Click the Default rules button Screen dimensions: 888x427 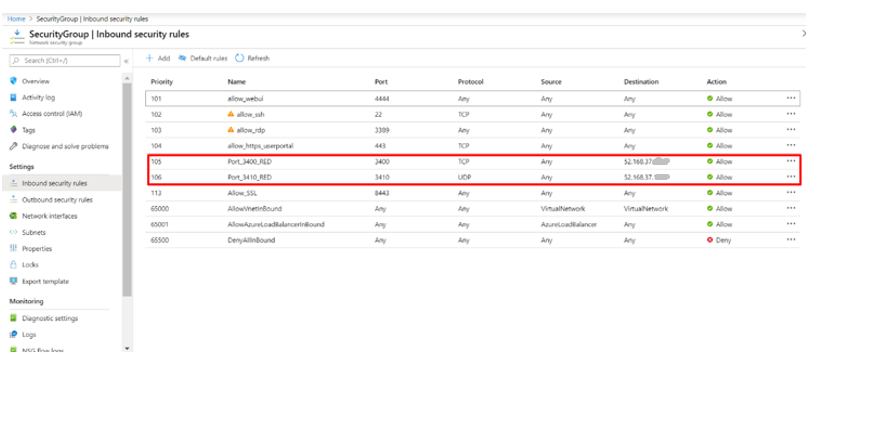click(203, 59)
